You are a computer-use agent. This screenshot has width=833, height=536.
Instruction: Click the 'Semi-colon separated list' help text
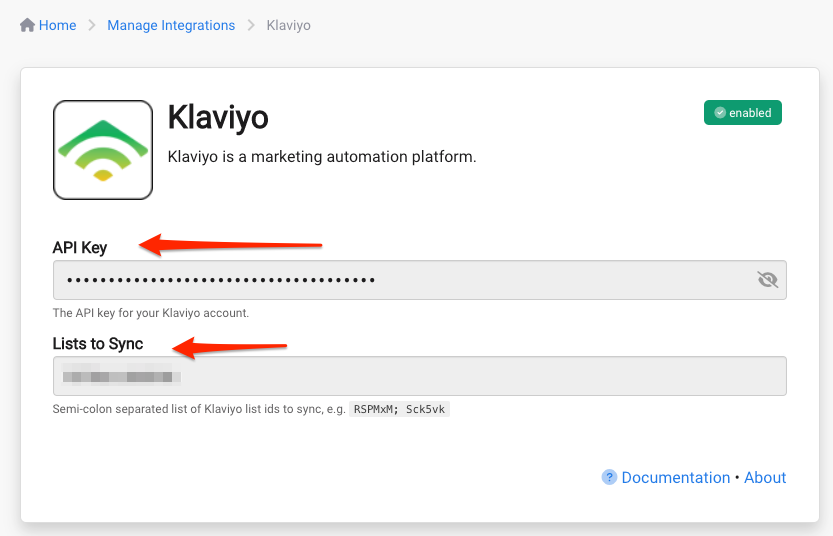pos(199,409)
